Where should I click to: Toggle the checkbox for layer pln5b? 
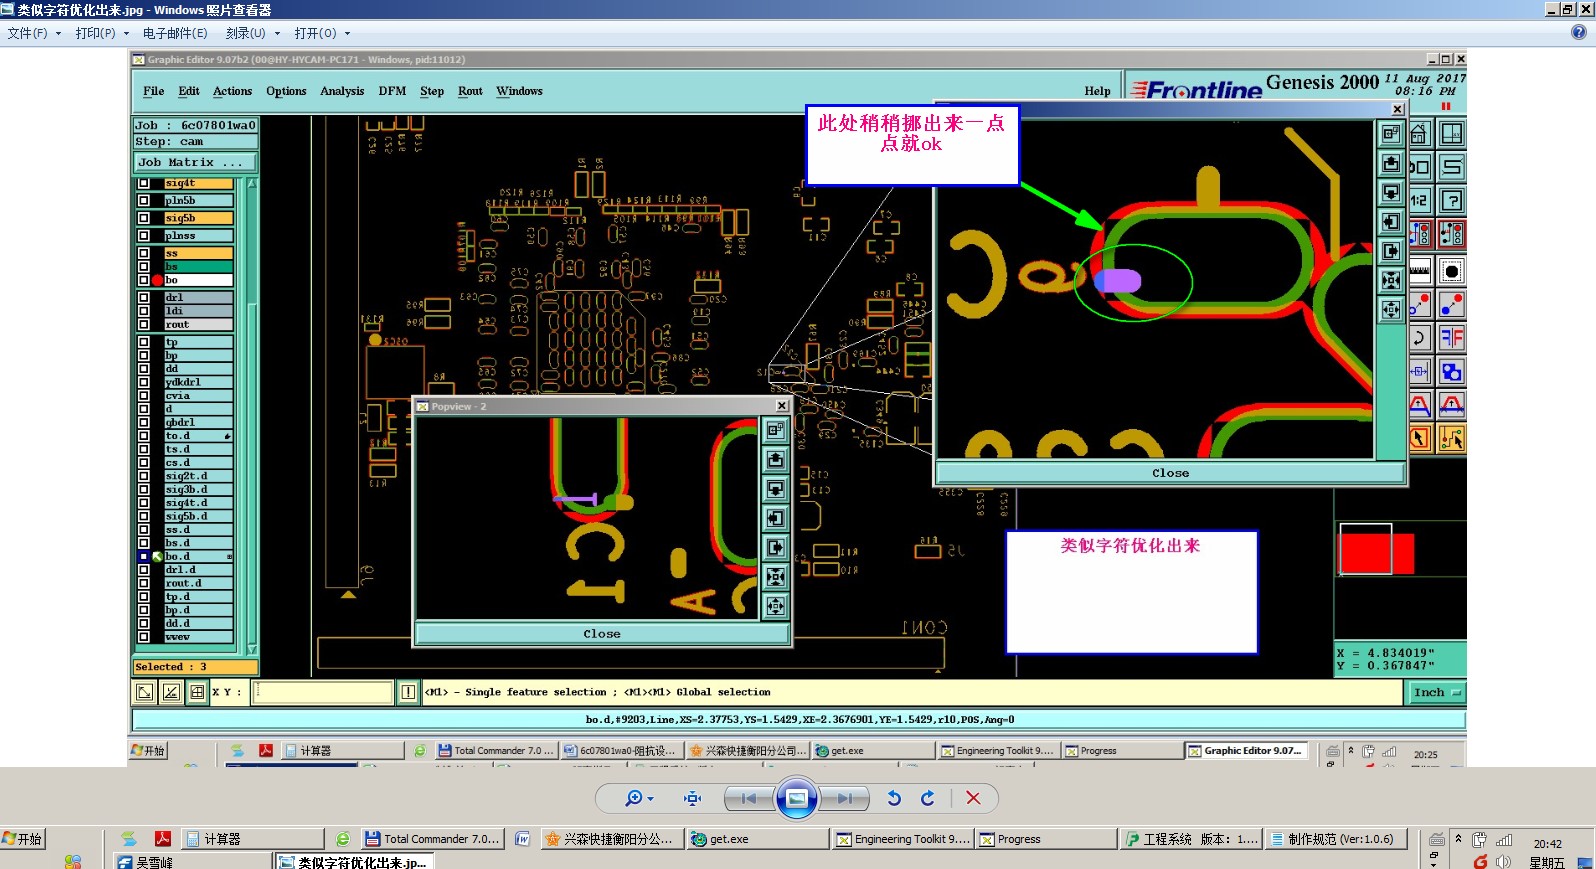point(144,200)
